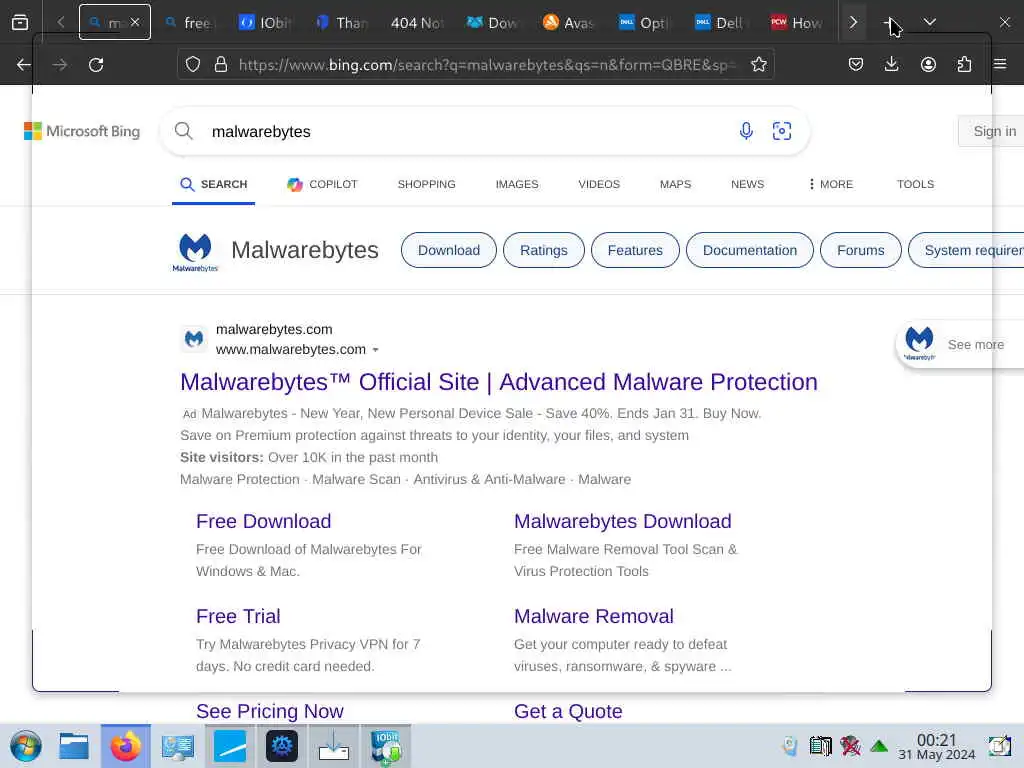The image size is (1024, 768).
Task: Switch to the IObit tab
Action: [x=266, y=23]
